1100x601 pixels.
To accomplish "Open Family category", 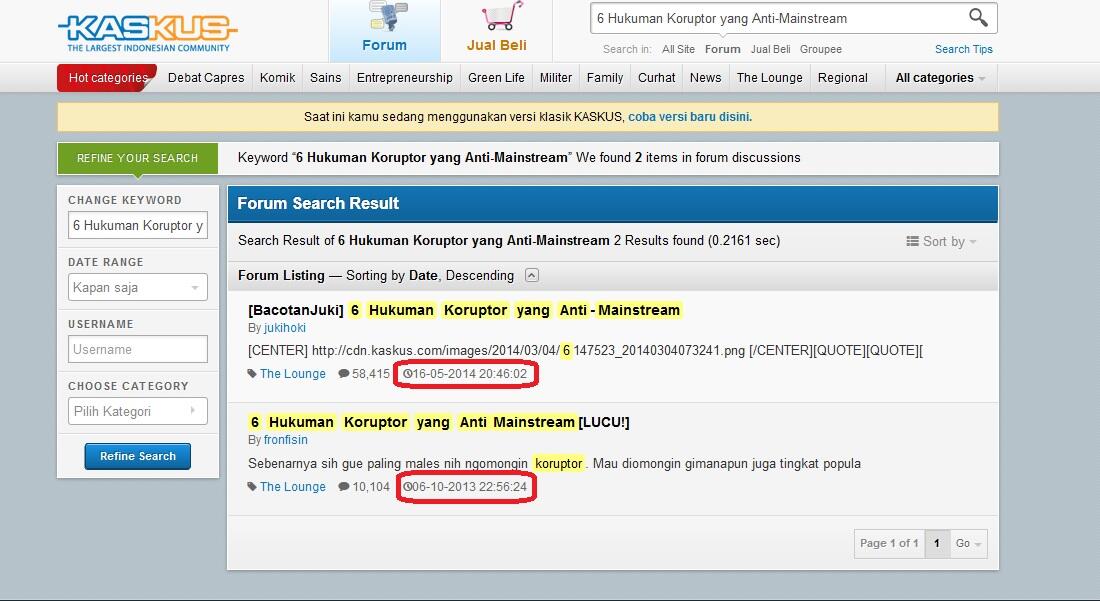I will click(605, 78).
